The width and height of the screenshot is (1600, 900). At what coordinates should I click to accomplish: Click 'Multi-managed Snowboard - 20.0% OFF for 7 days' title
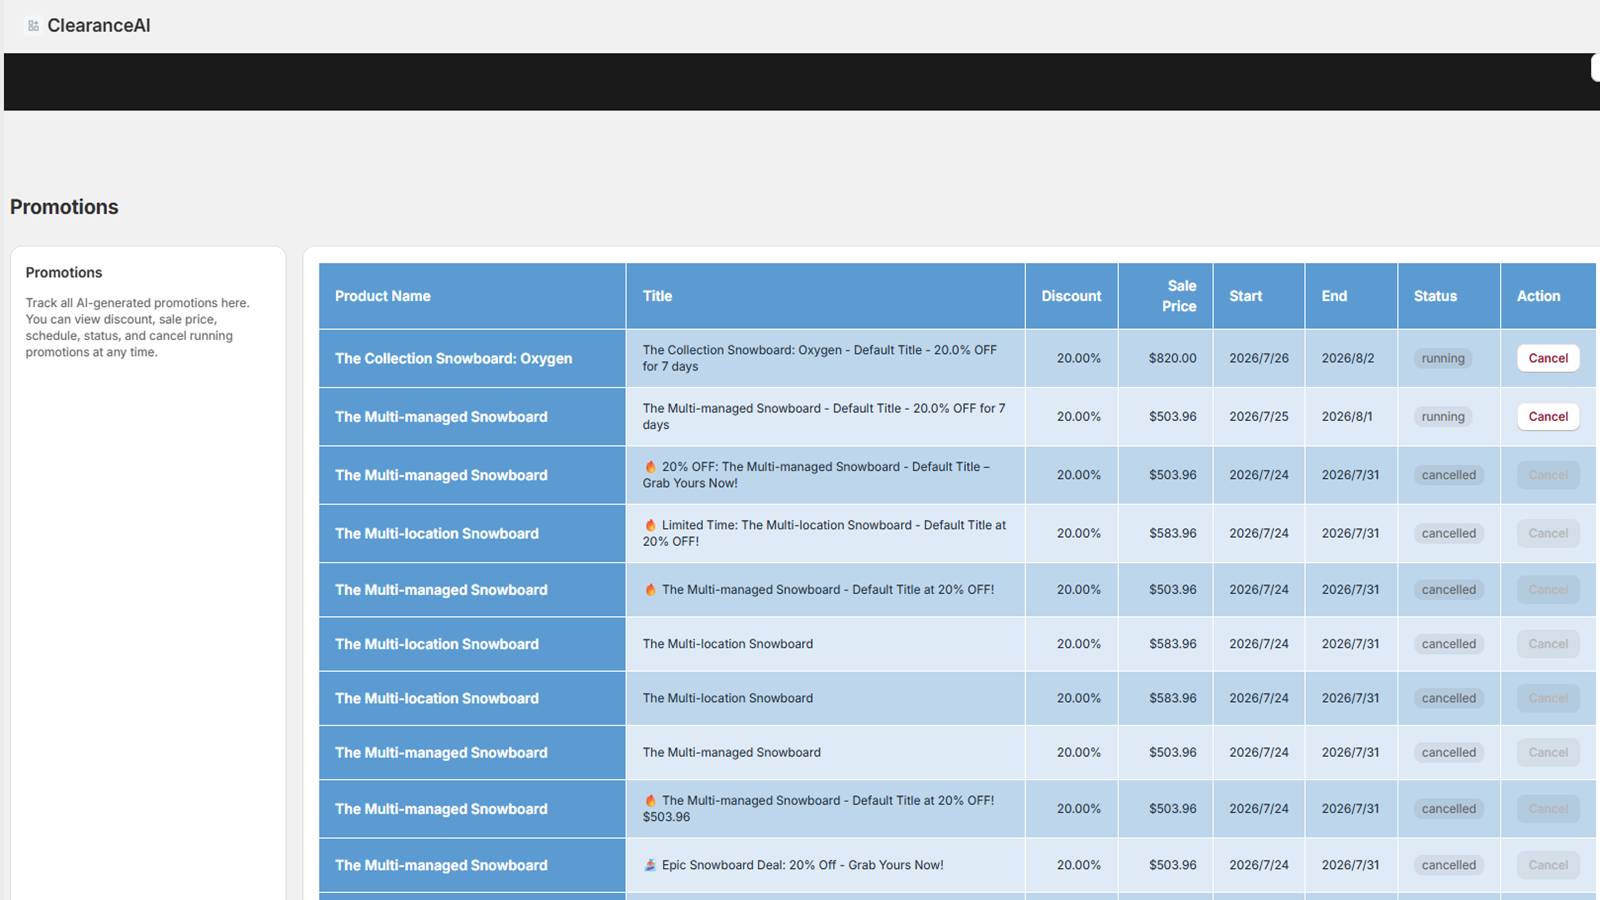point(824,417)
